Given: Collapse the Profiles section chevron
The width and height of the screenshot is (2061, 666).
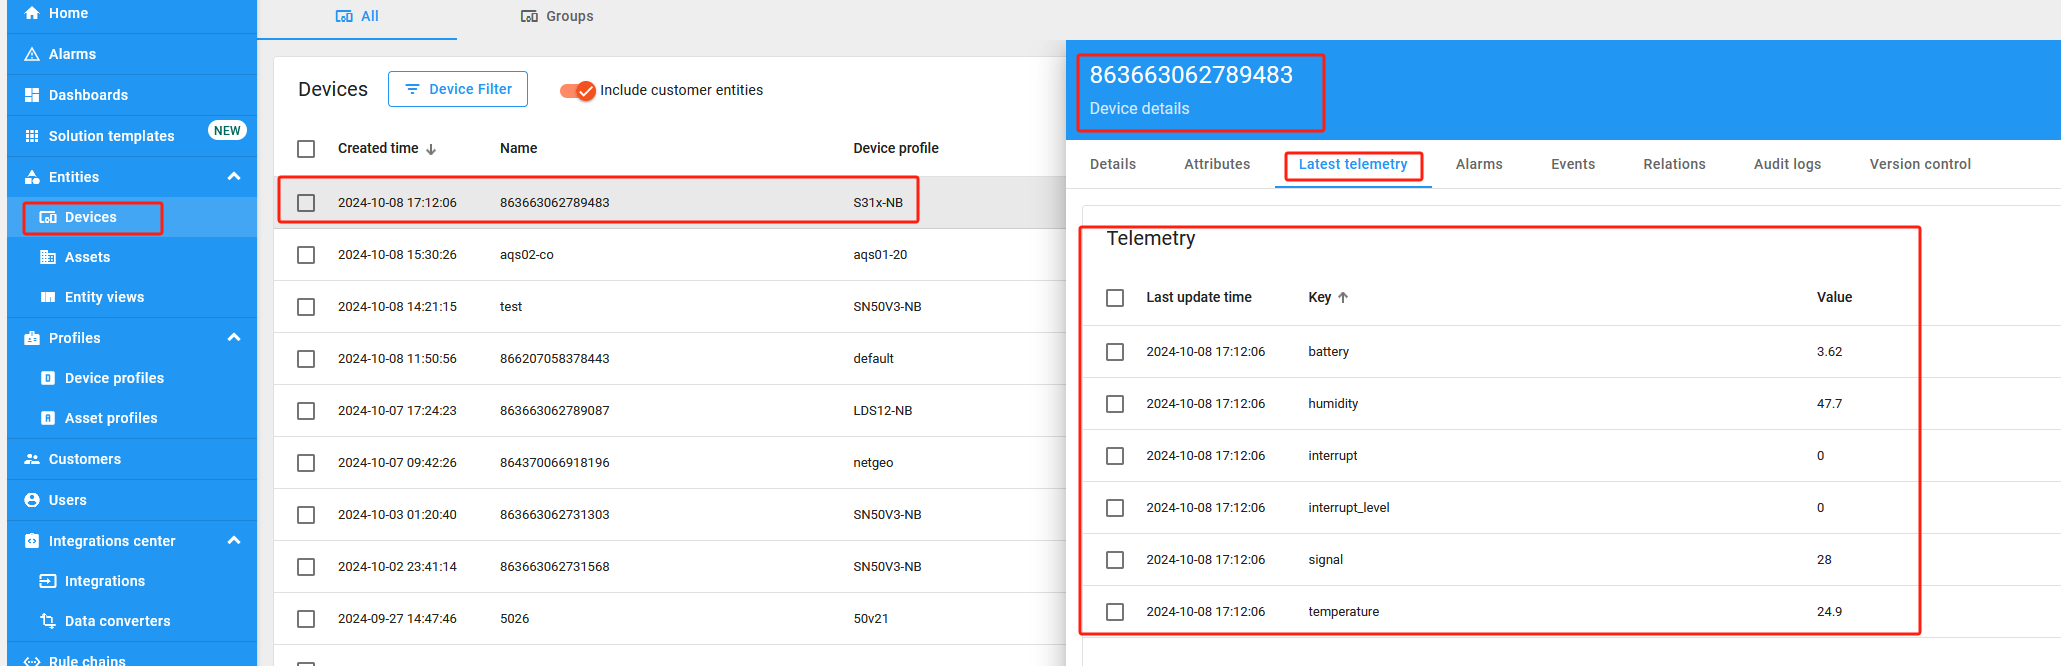Looking at the screenshot, I should (x=234, y=338).
